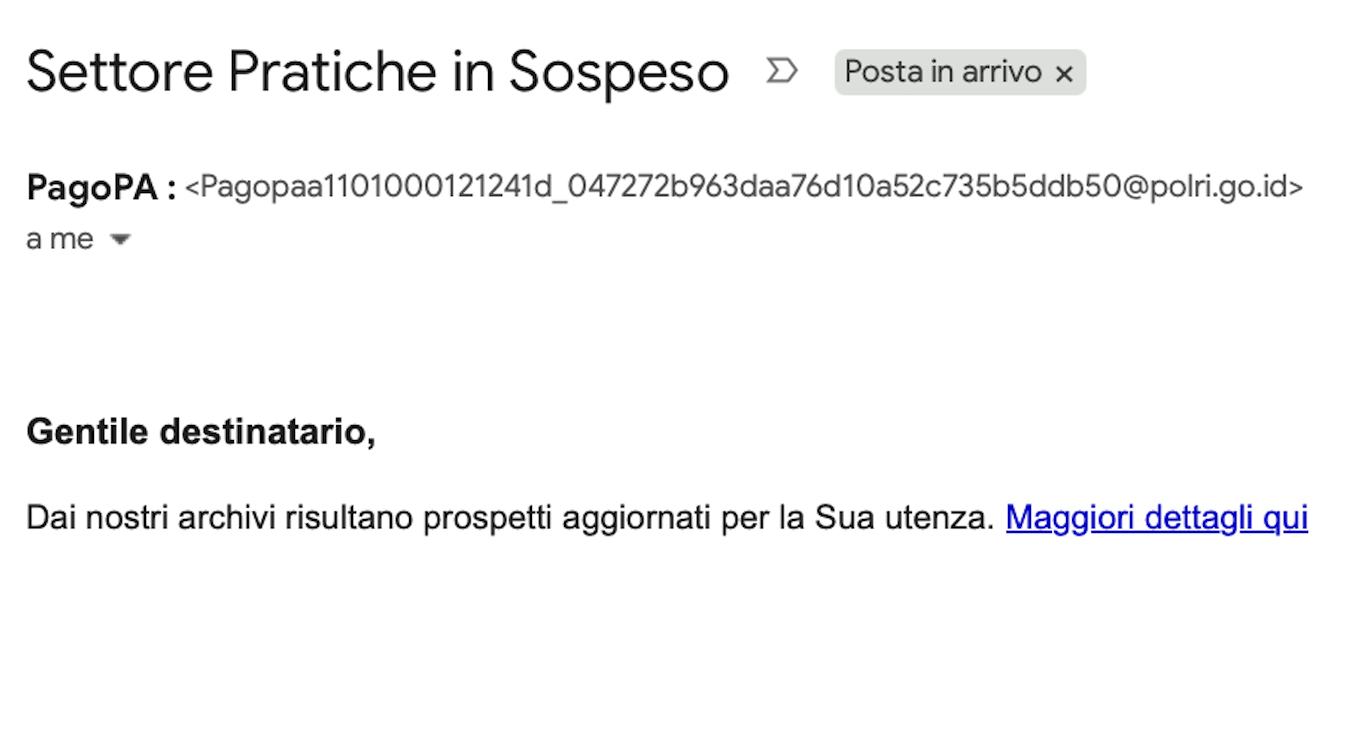Open the 'Maggiori dettagli qui' link
The image size is (1368, 733).
[1156, 518]
